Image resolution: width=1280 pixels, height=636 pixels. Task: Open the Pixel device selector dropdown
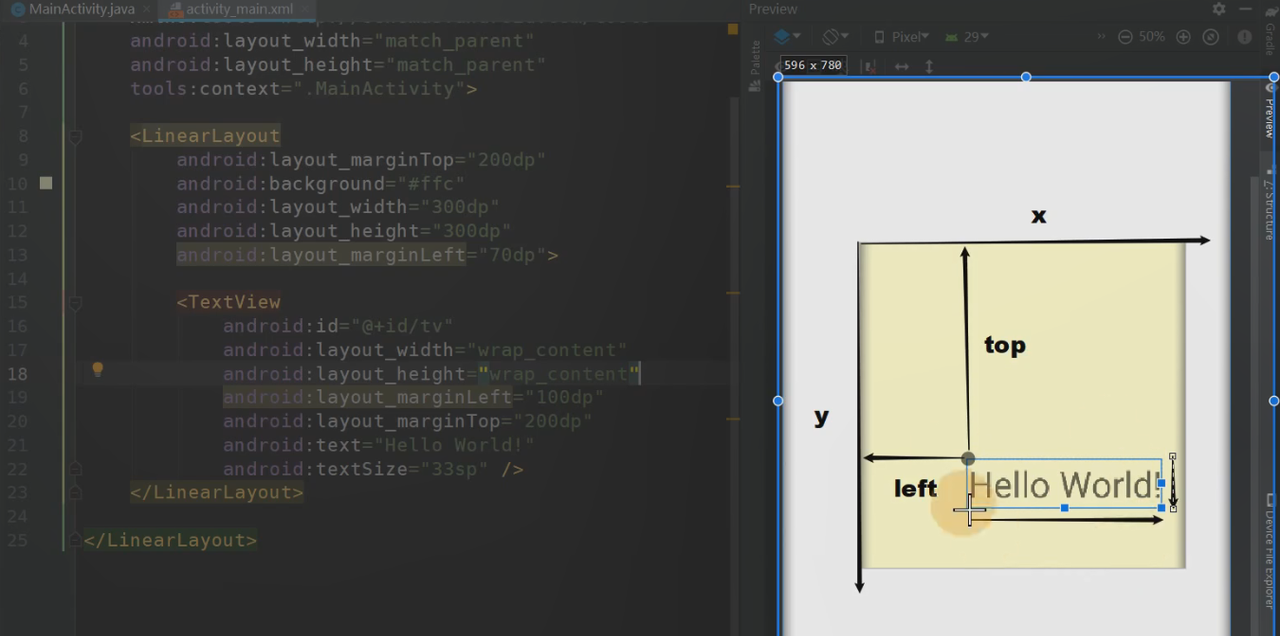pos(901,36)
